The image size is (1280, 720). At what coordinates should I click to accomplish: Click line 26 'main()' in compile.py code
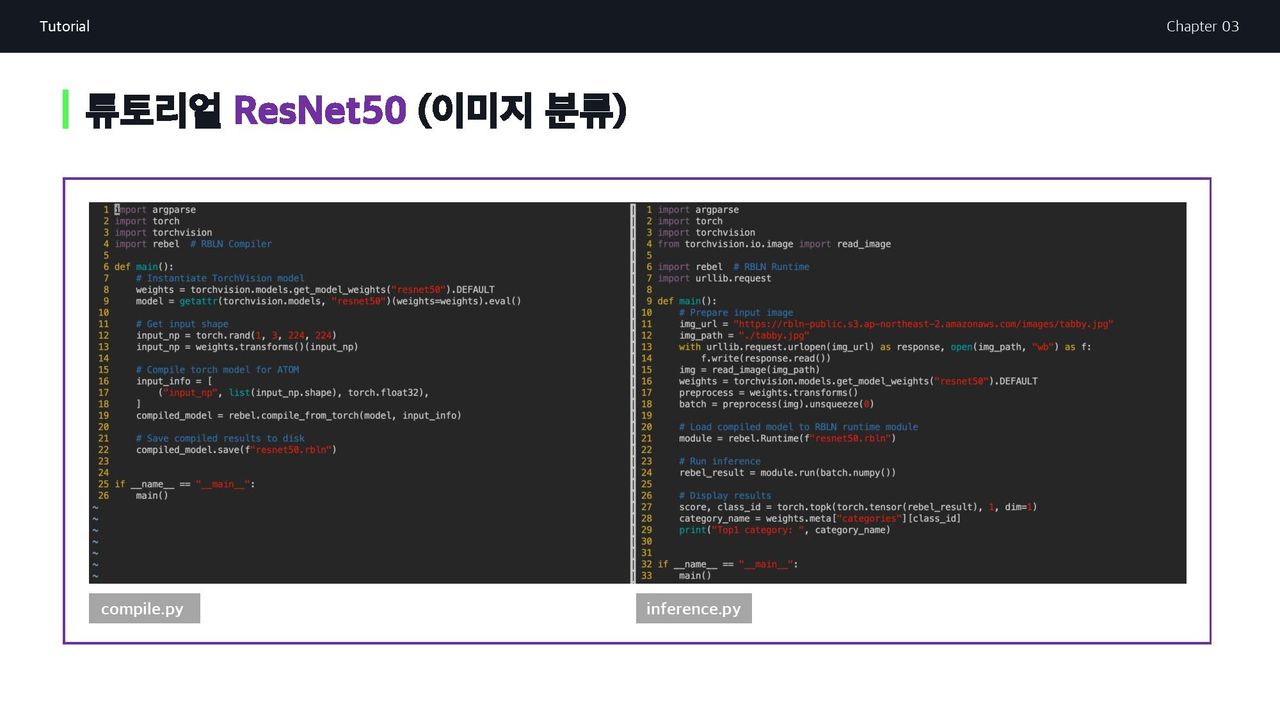(152, 495)
